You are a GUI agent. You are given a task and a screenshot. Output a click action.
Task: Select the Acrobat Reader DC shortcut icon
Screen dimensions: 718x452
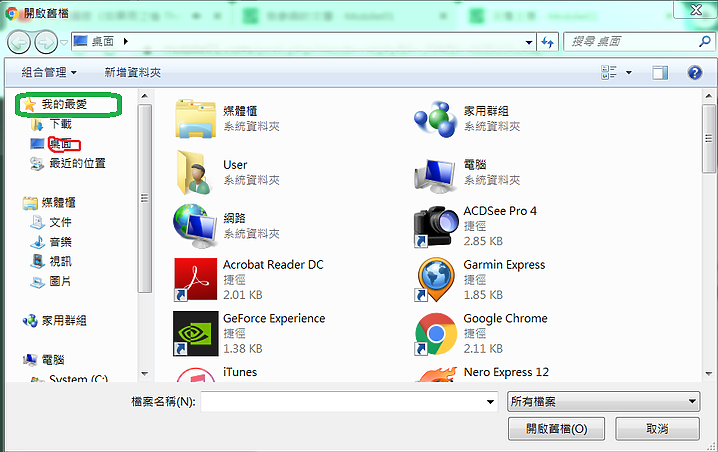[196, 280]
